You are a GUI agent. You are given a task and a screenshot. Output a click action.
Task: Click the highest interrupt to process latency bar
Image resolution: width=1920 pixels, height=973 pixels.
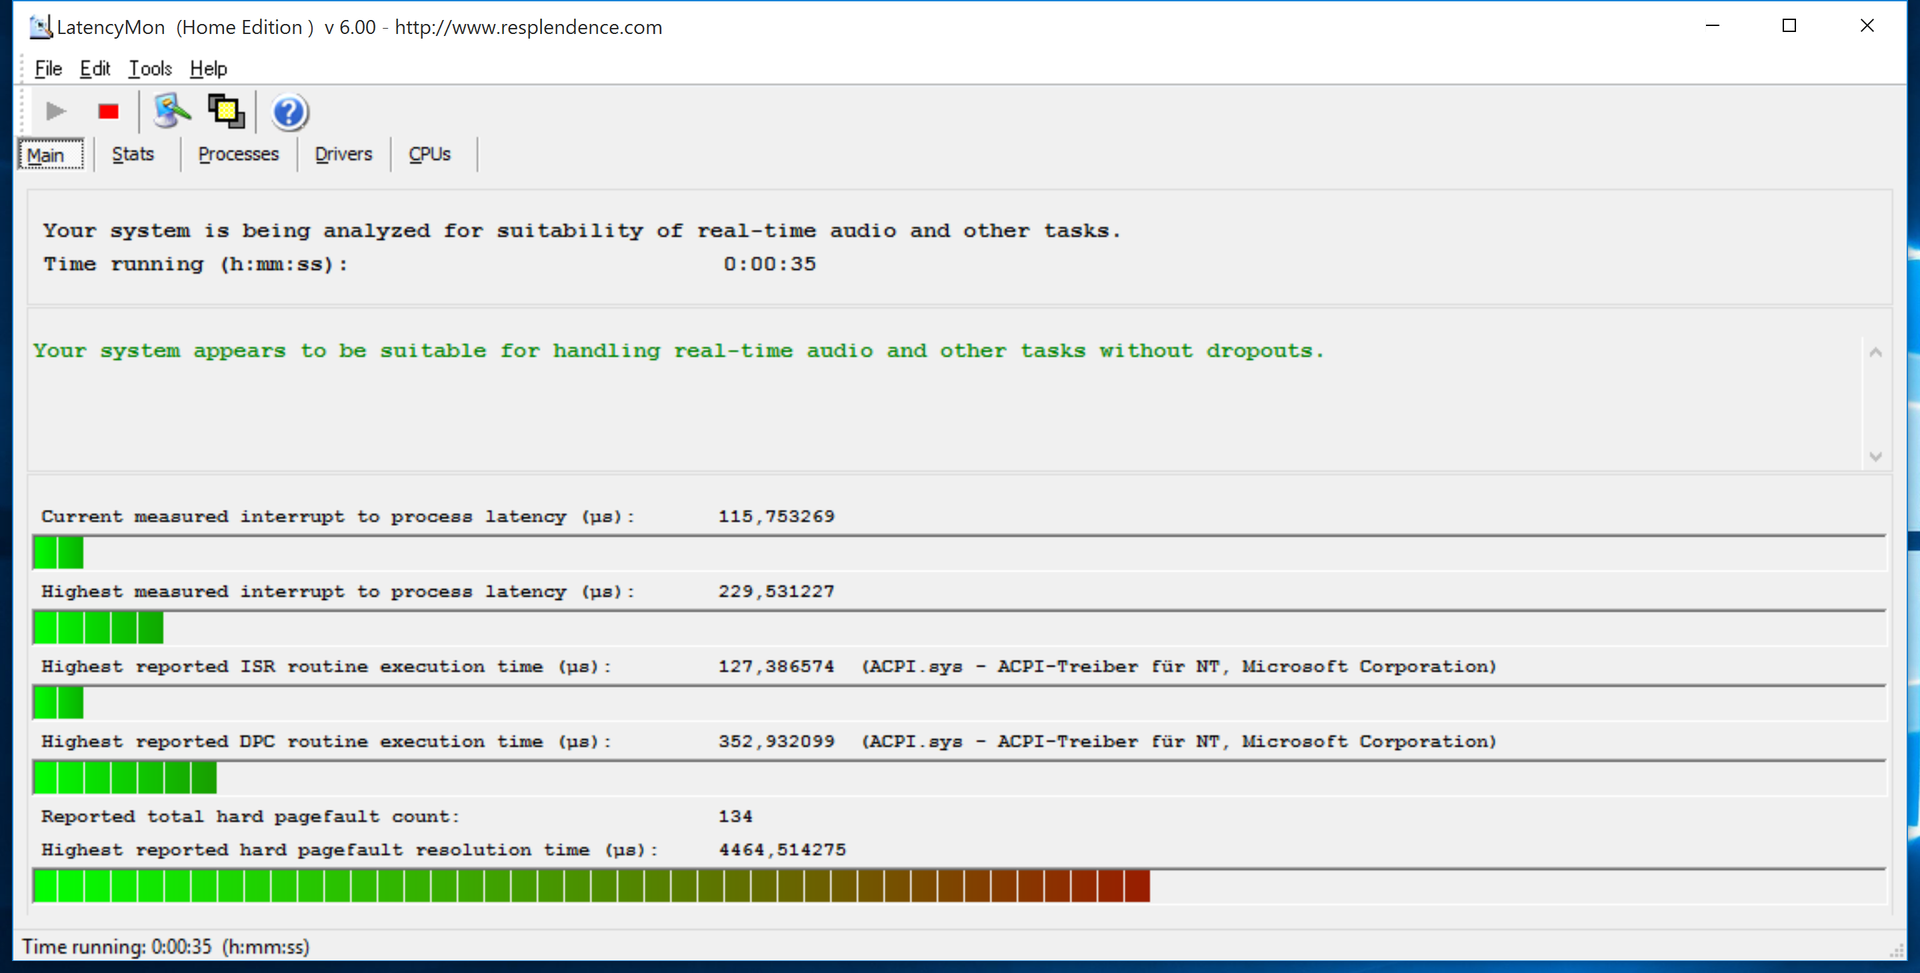(959, 628)
